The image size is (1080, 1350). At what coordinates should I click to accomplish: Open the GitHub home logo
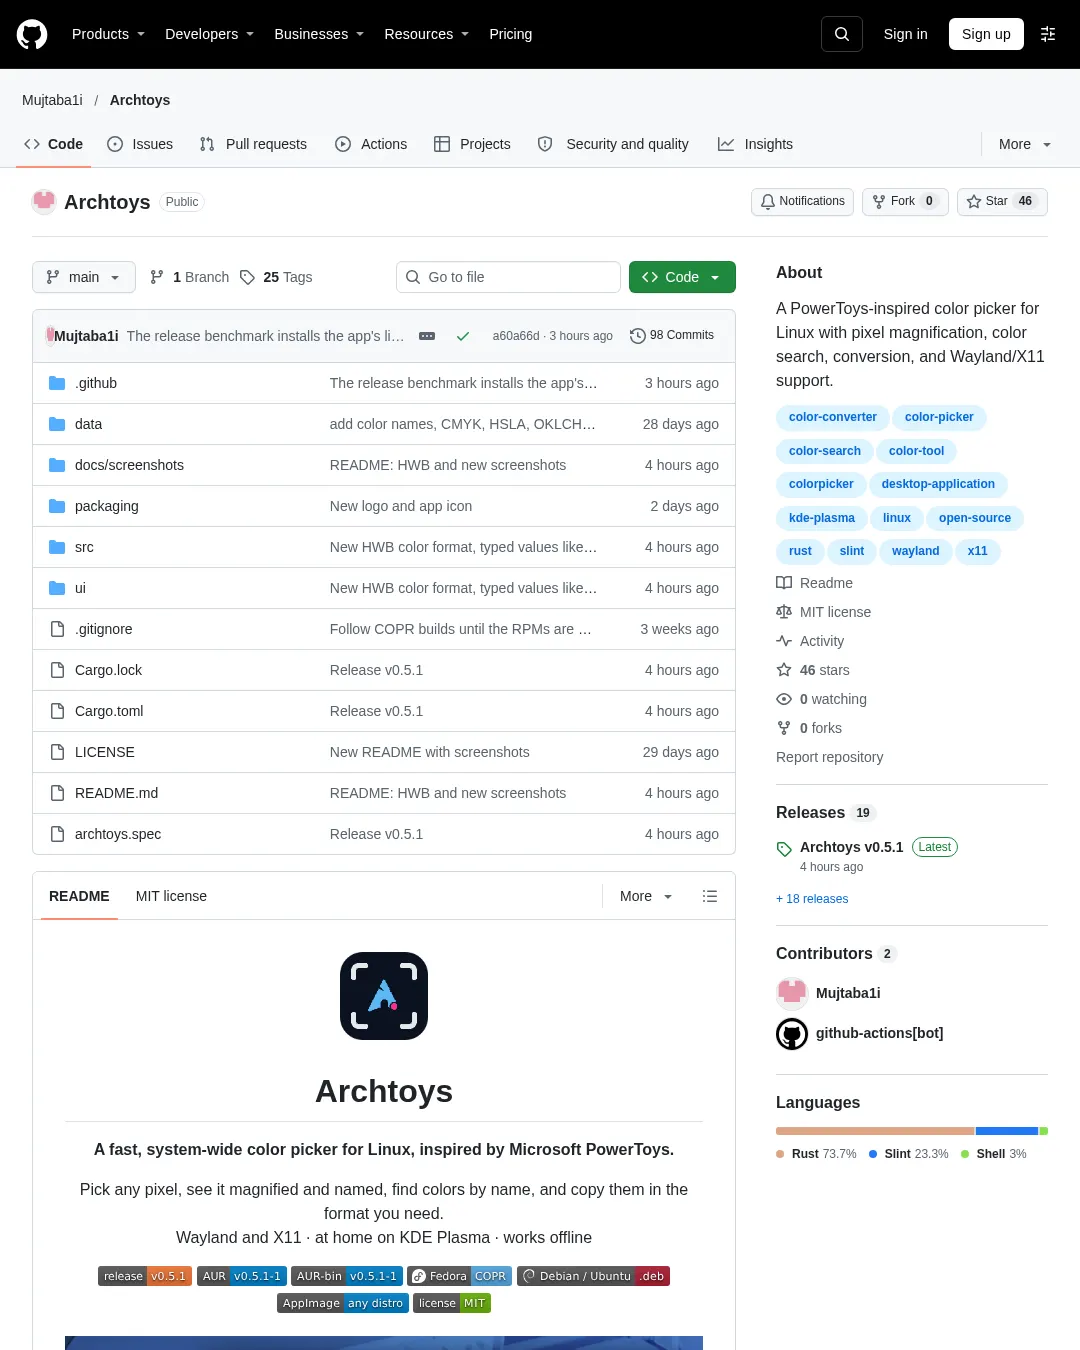coord(32,34)
